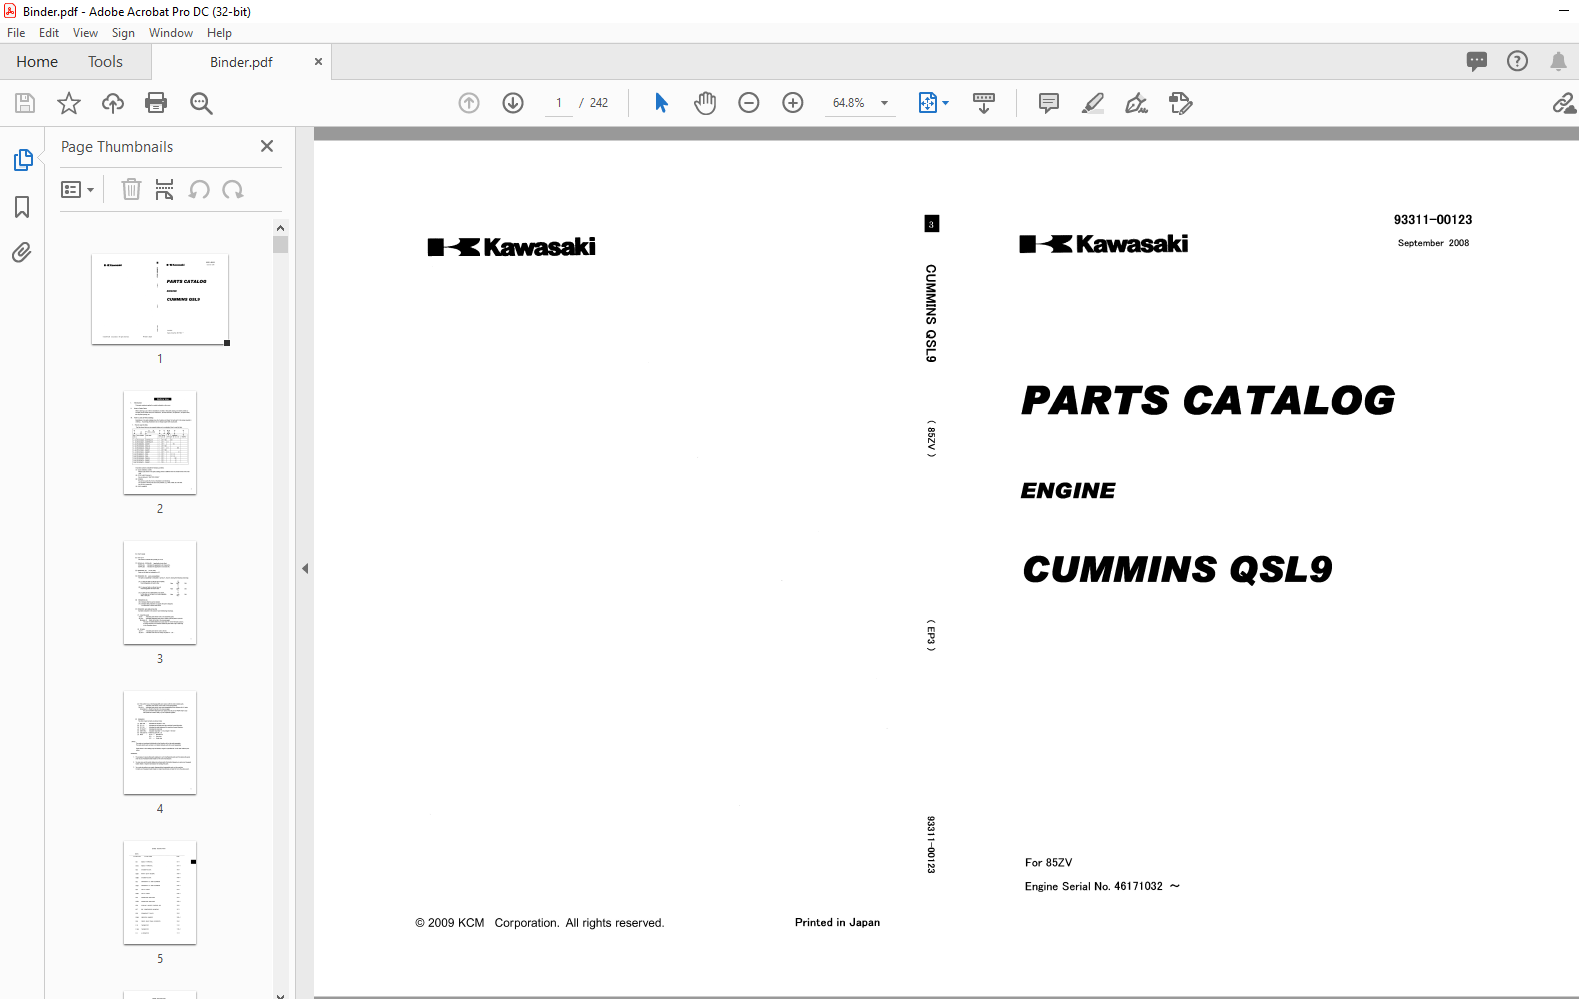Open the notifications bell
This screenshot has width=1579, height=999.
point(1558,61)
